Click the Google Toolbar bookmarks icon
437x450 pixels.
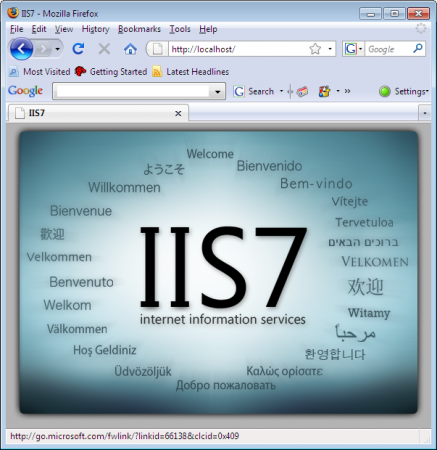coord(324,91)
